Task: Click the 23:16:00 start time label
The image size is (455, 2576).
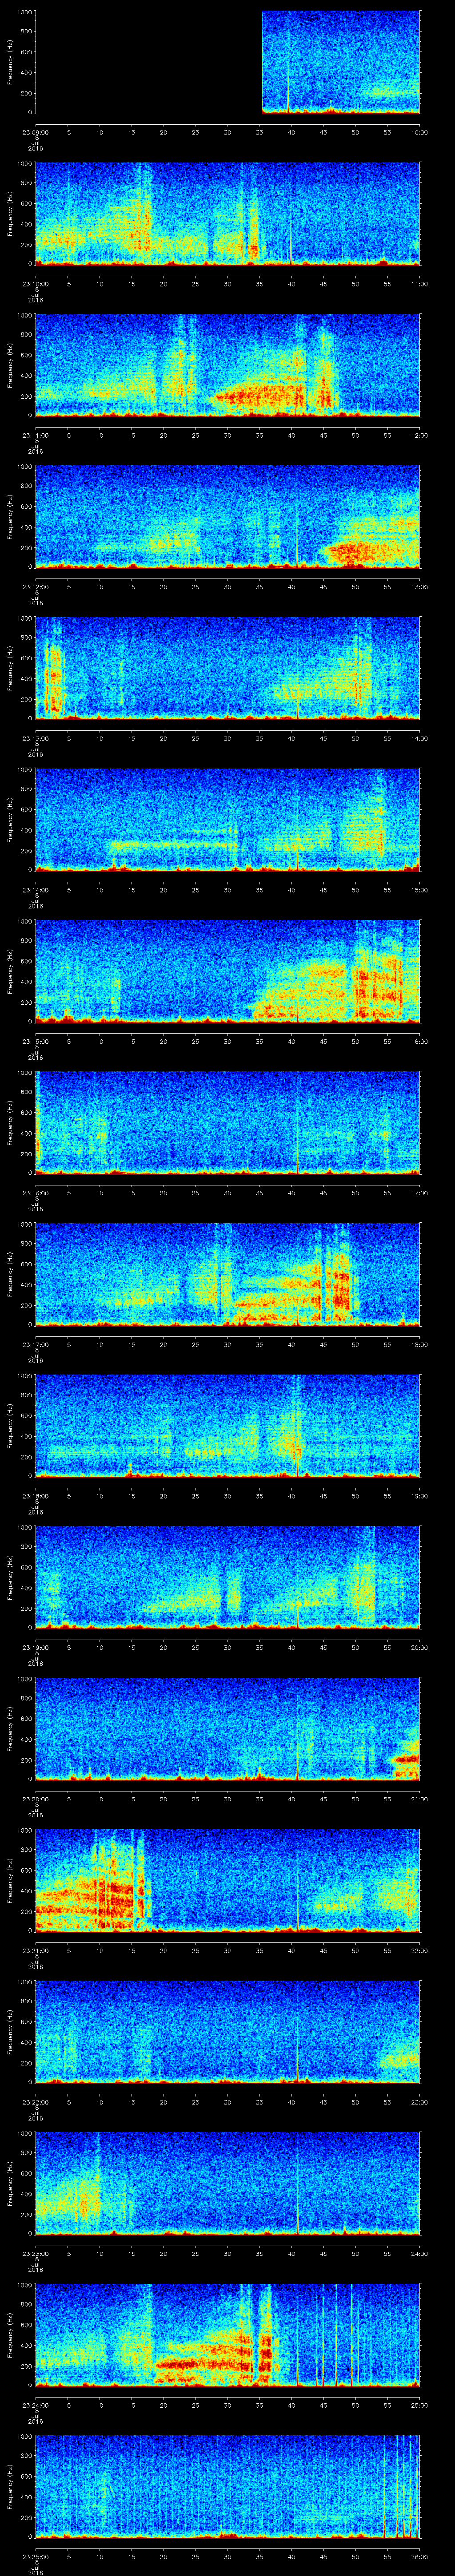Action: point(36,1192)
